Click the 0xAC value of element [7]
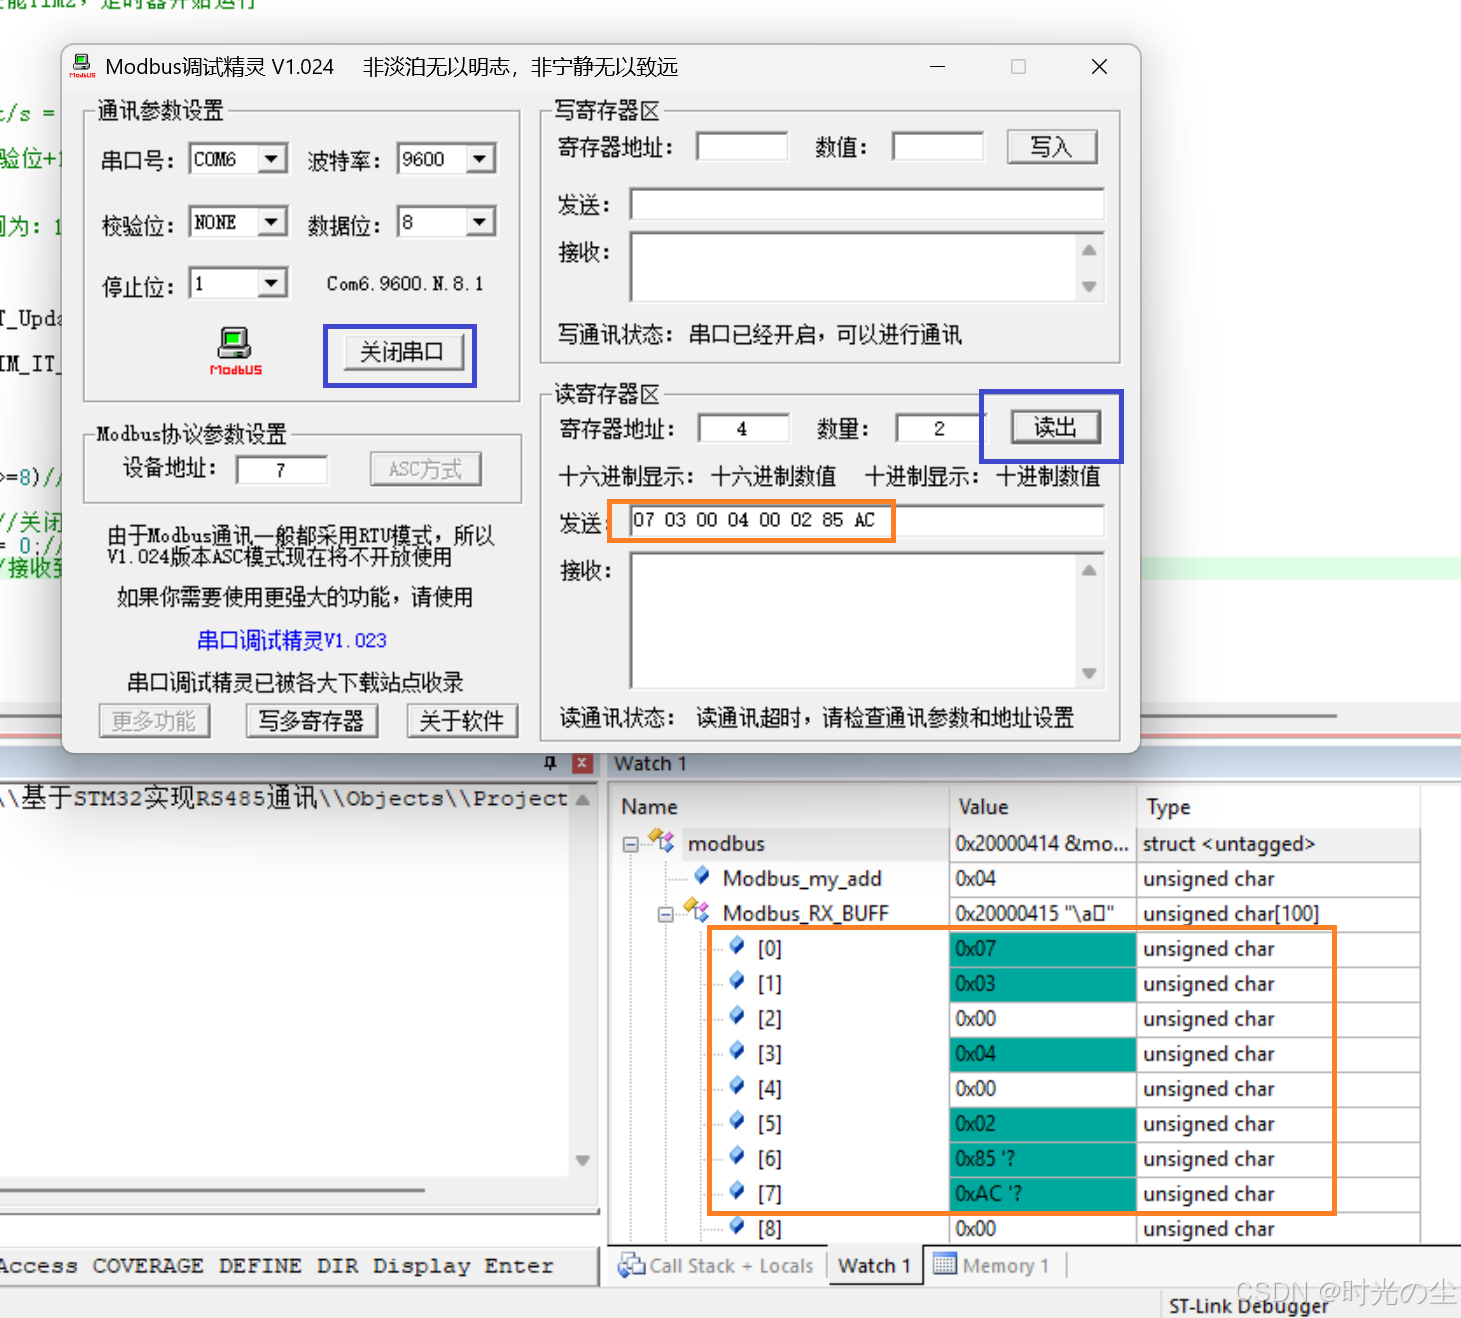Viewport: 1461px width, 1318px height. pos(1042,1193)
